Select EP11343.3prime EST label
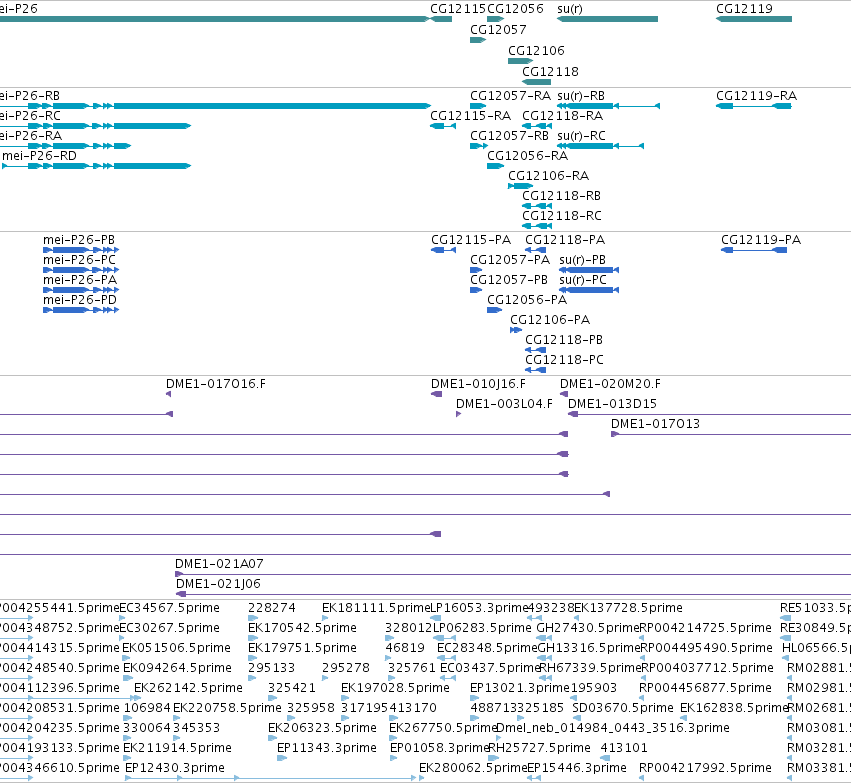The height and width of the screenshot is (783, 851). pyautogui.click(x=327, y=748)
